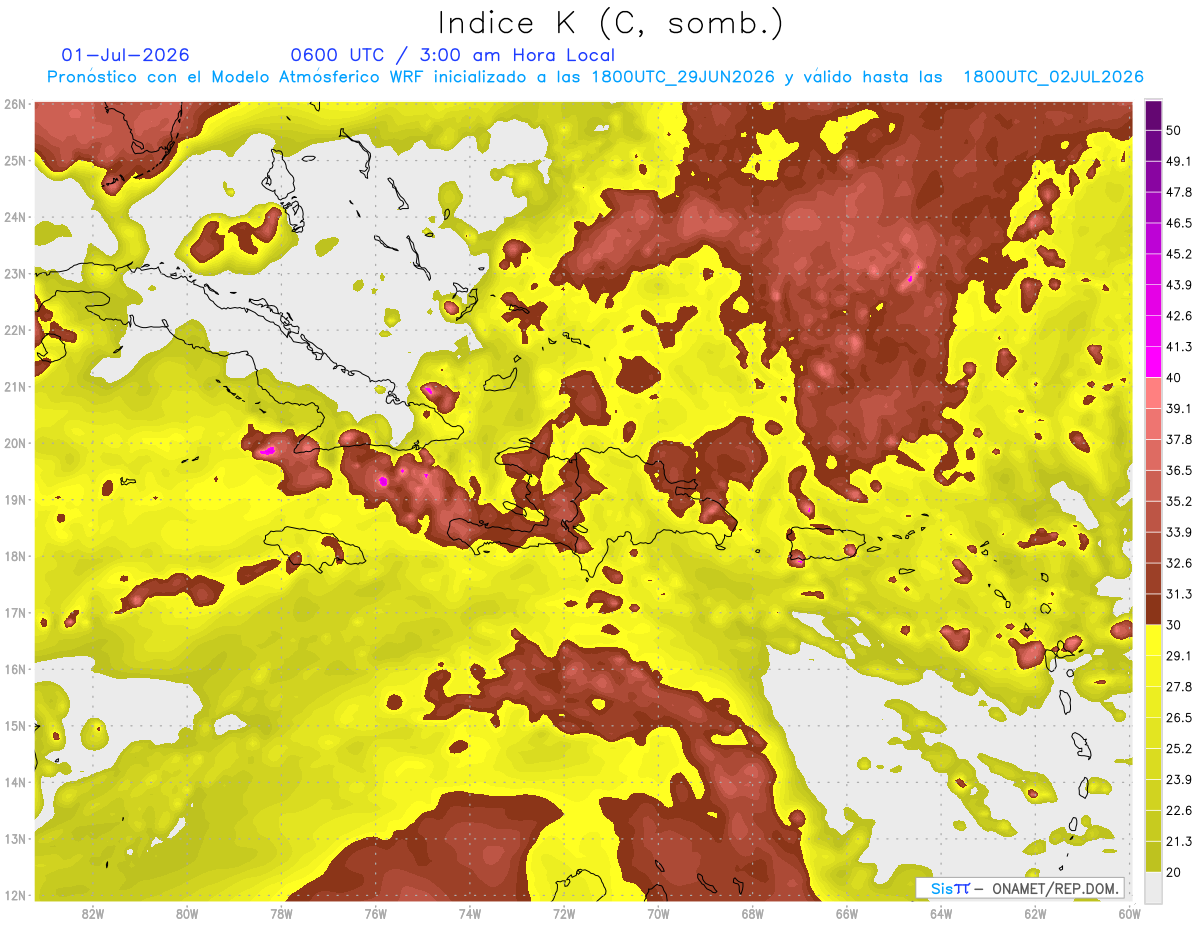Screen dimensions: 1200x927
Task: Click the colorbar value 29.1
Action: [x=1179, y=656]
